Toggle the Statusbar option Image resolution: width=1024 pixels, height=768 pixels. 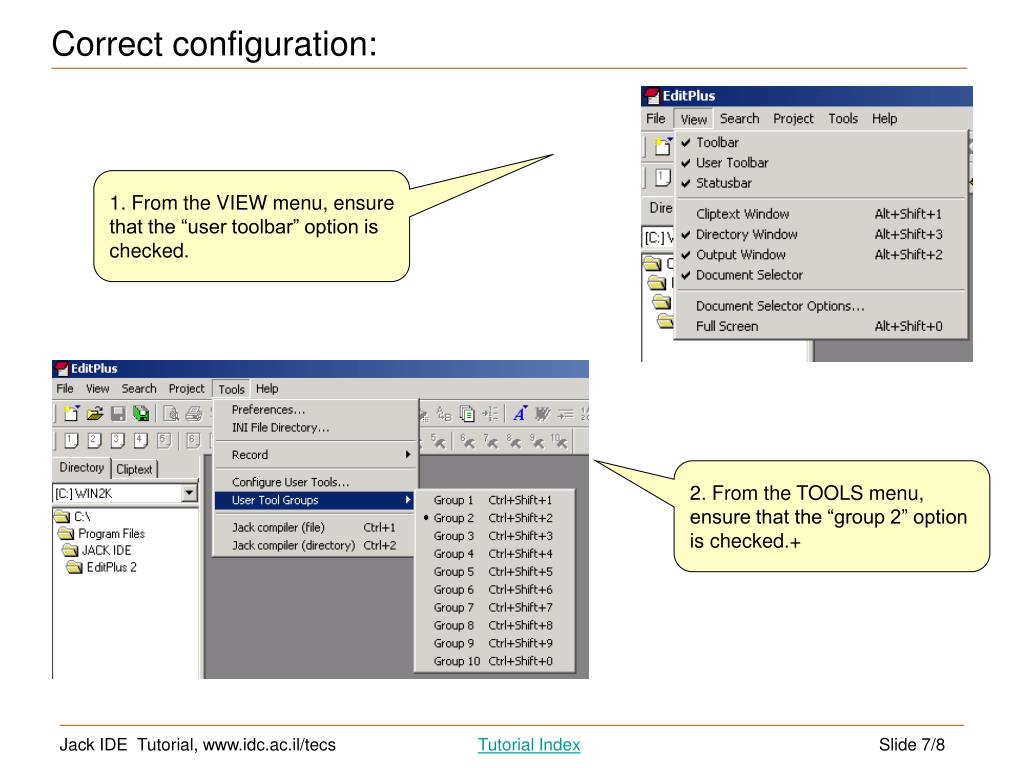pyautogui.click(x=820, y=183)
